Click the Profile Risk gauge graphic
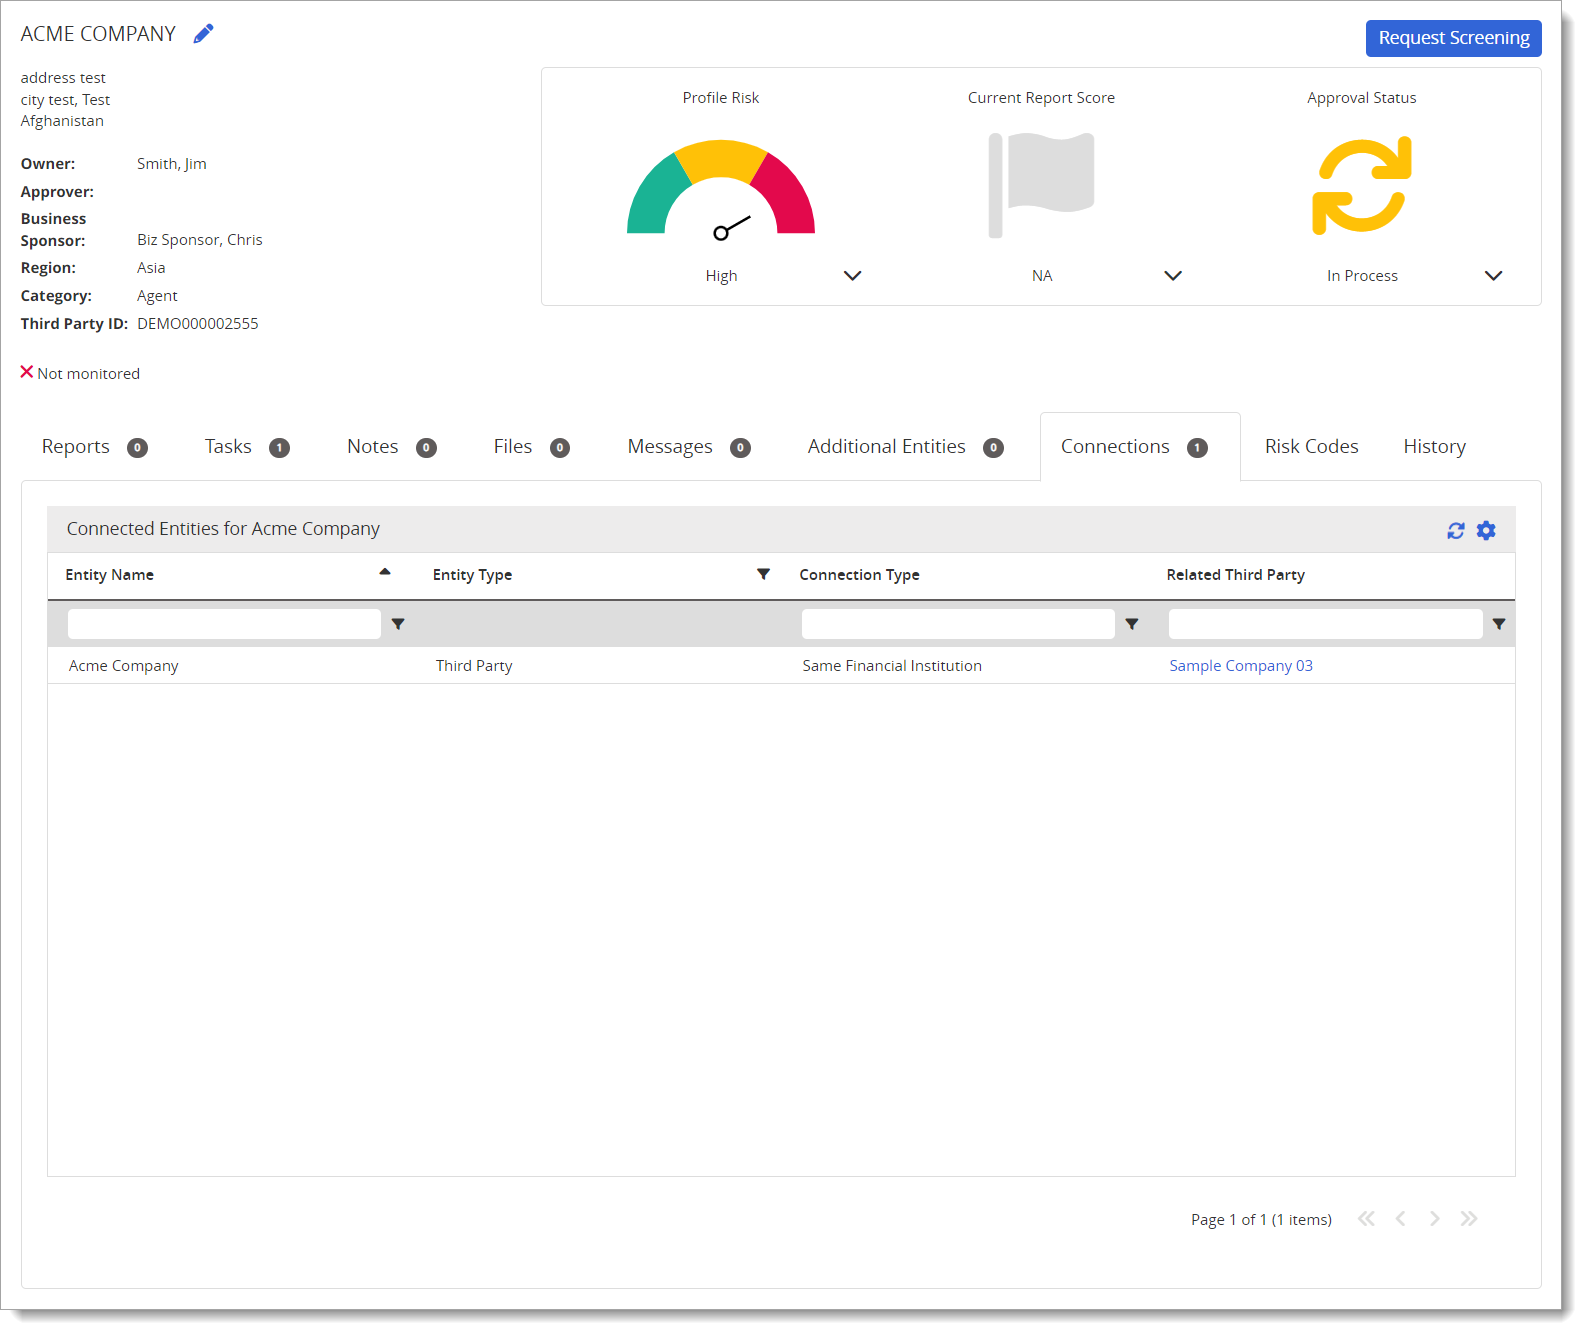Screen dimensions: 1585x1333 click(x=721, y=190)
